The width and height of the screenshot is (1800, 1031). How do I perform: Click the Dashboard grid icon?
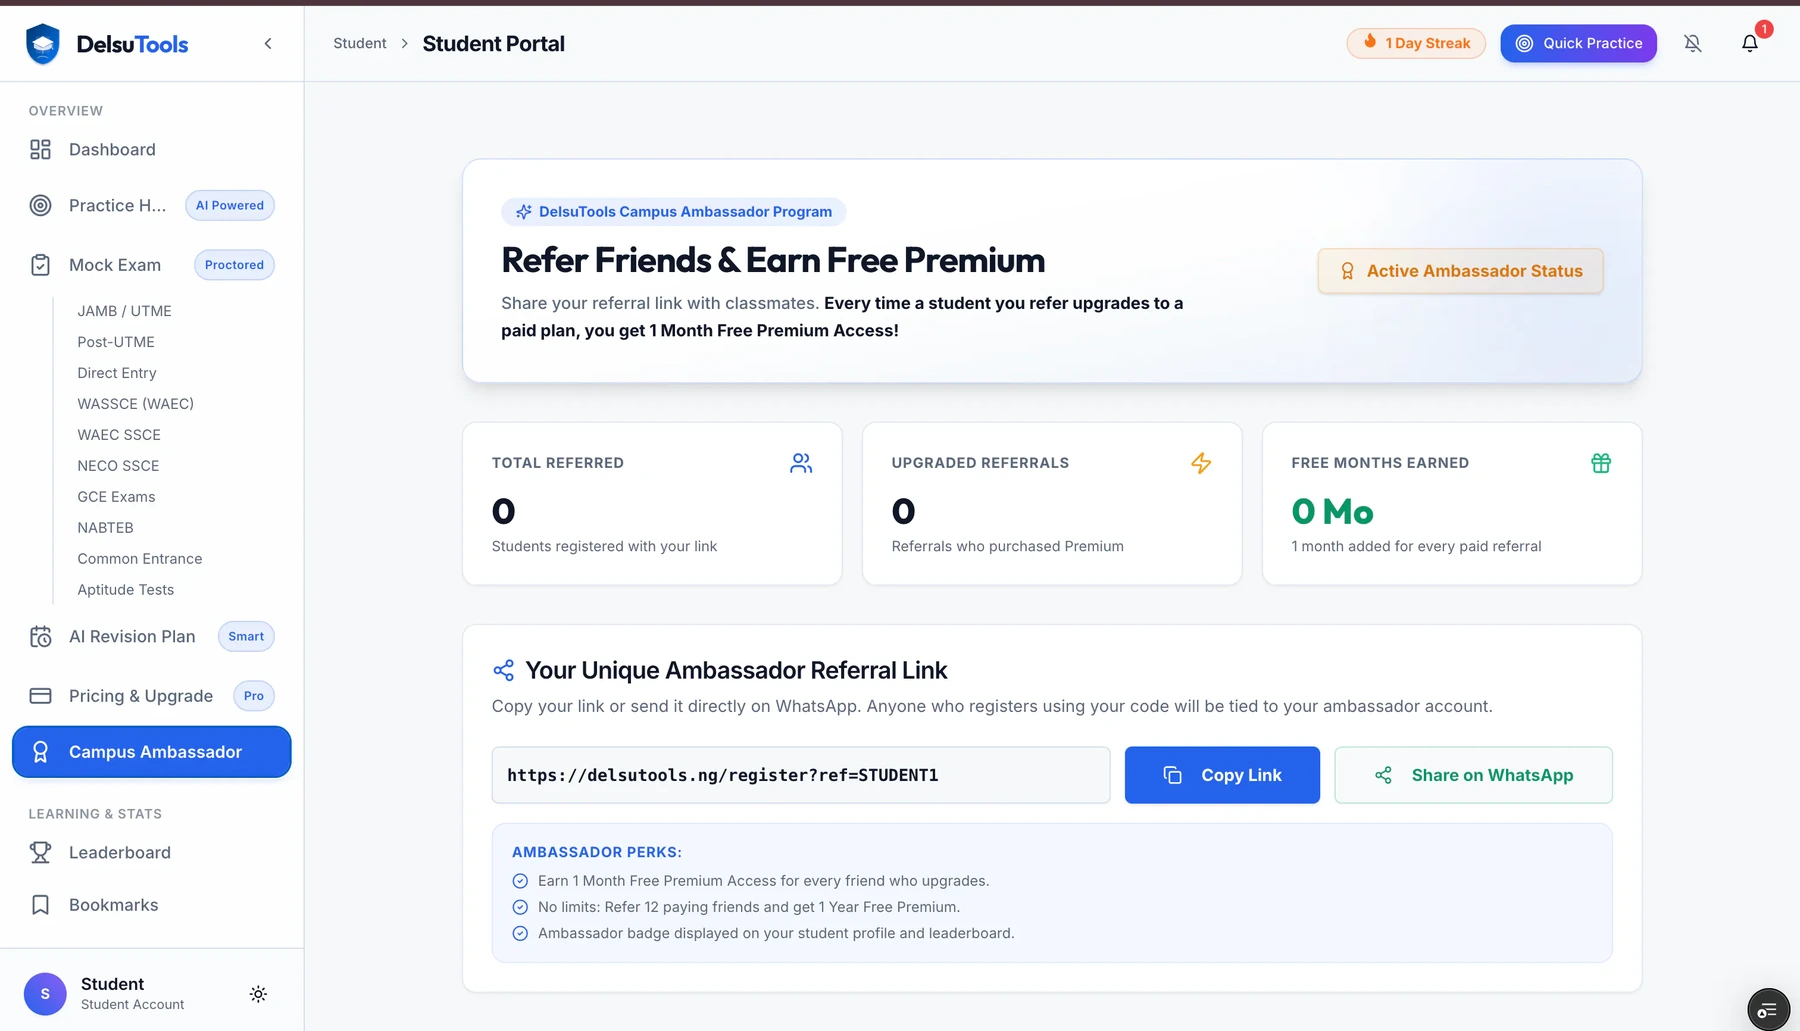pos(40,149)
